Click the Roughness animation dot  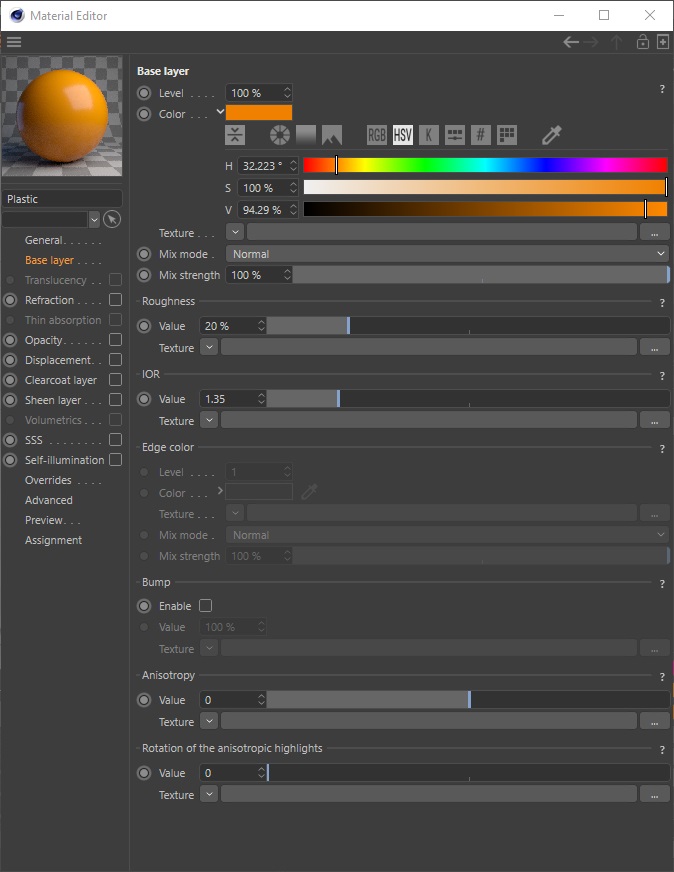click(x=144, y=326)
